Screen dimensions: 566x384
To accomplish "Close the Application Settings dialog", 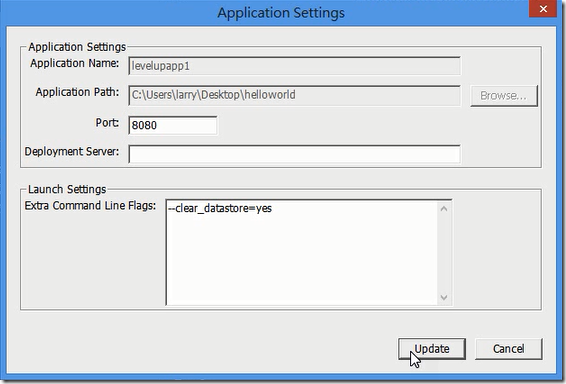I will pos(543,9).
